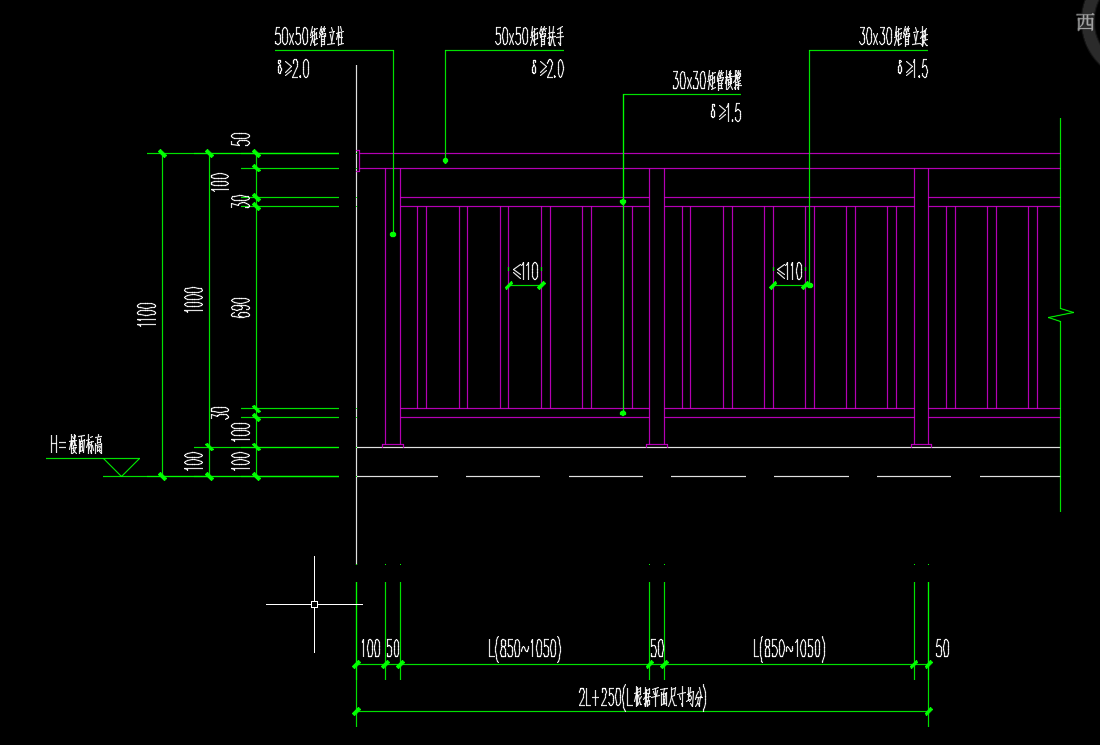
Task: Select the top δ≥2.0 thickness note under handrail label
Action: tap(547, 69)
